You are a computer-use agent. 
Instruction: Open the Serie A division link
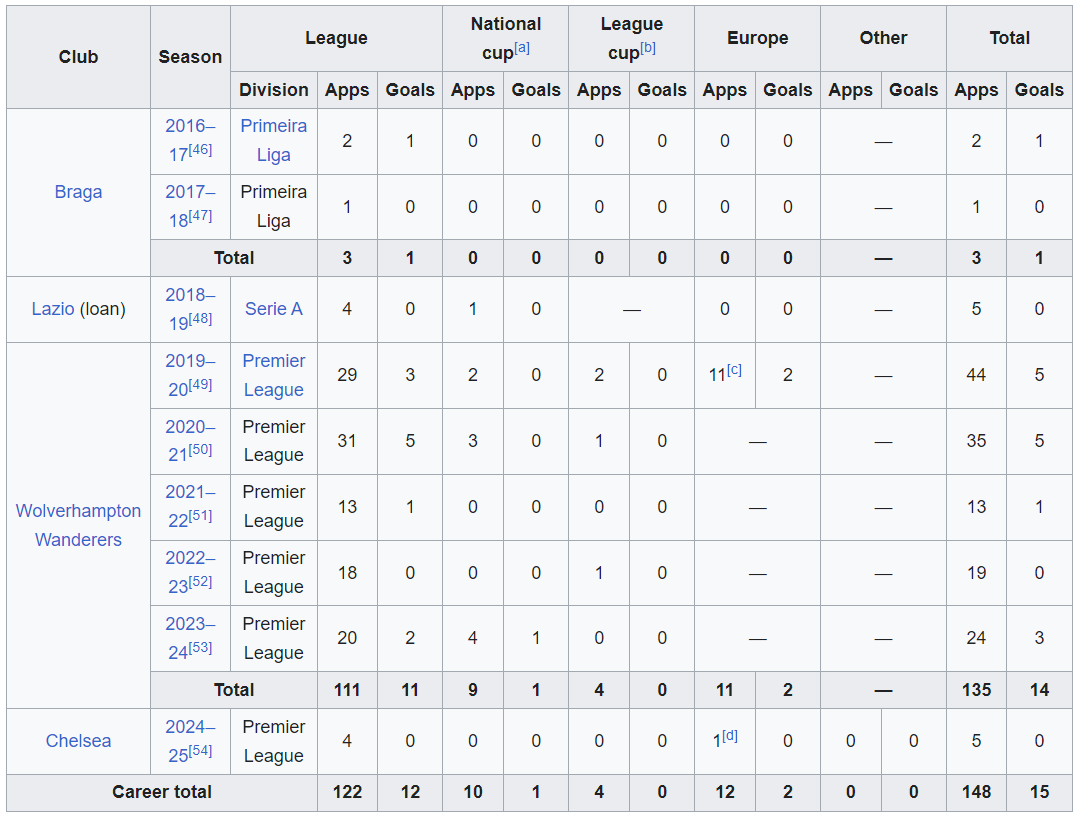(273, 309)
